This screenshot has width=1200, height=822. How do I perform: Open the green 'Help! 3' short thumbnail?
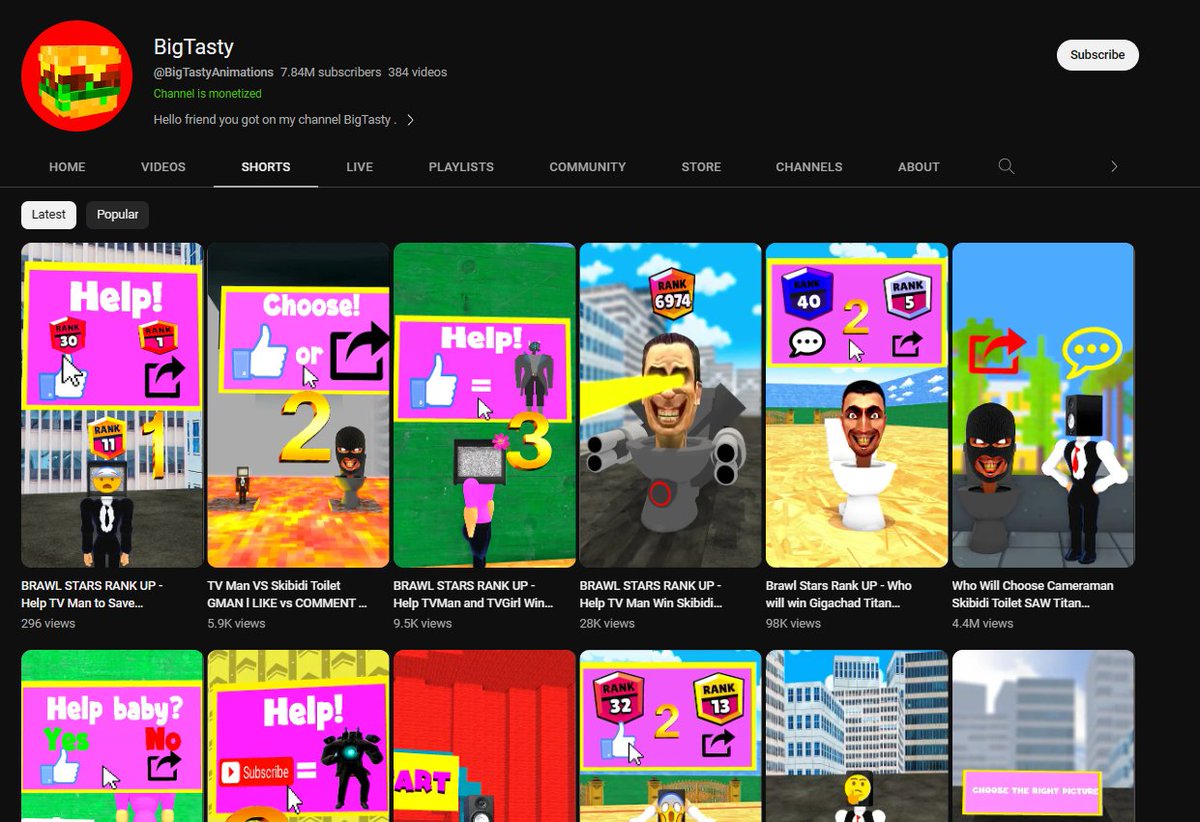pyautogui.click(x=484, y=405)
